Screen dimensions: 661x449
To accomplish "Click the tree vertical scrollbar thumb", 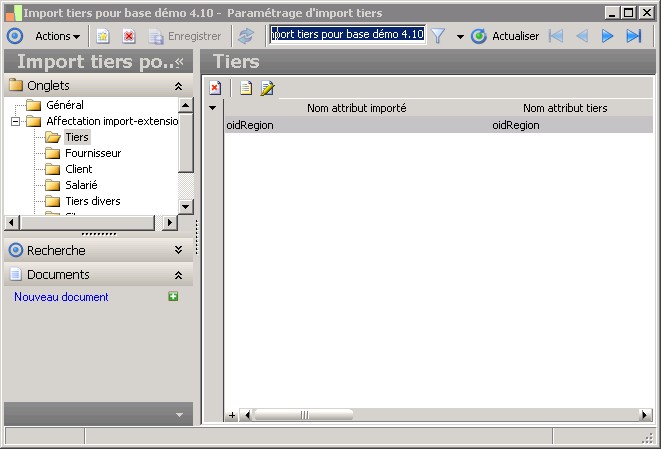I will (185, 142).
